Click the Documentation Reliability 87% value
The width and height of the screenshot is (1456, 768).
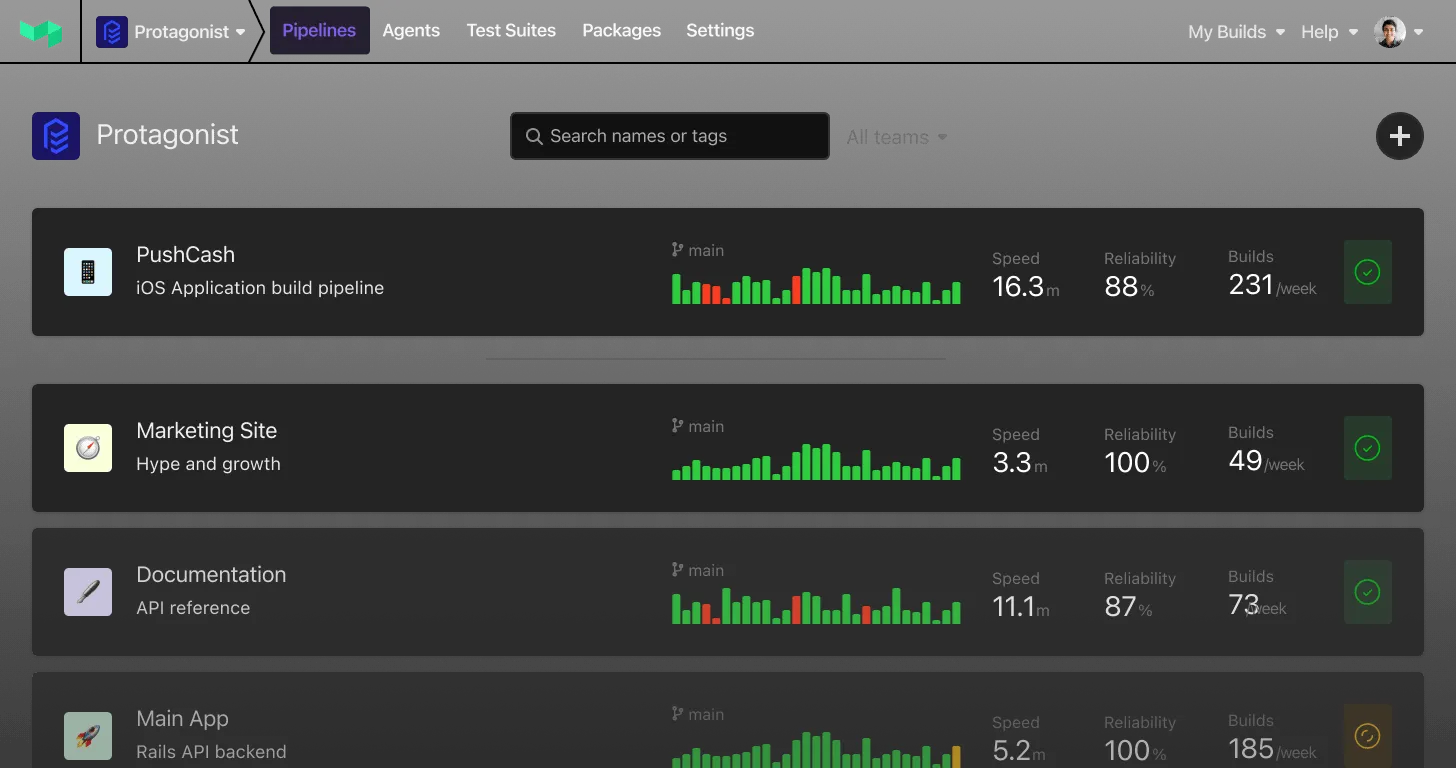(x=1128, y=606)
